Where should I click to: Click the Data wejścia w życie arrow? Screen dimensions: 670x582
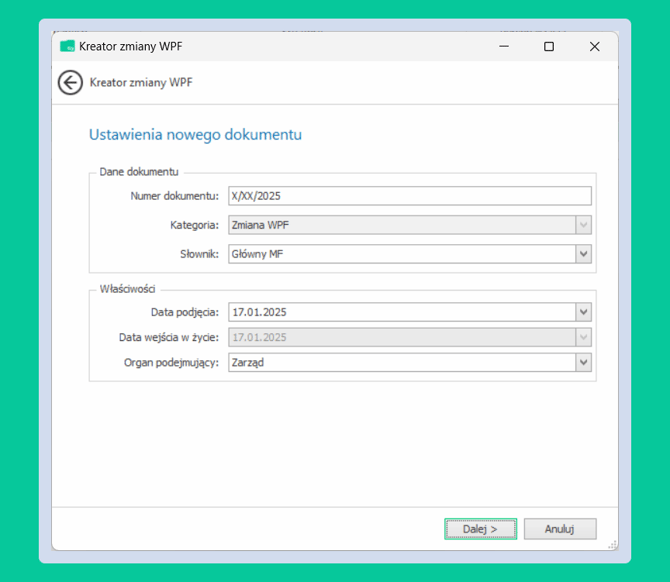click(583, 337)
